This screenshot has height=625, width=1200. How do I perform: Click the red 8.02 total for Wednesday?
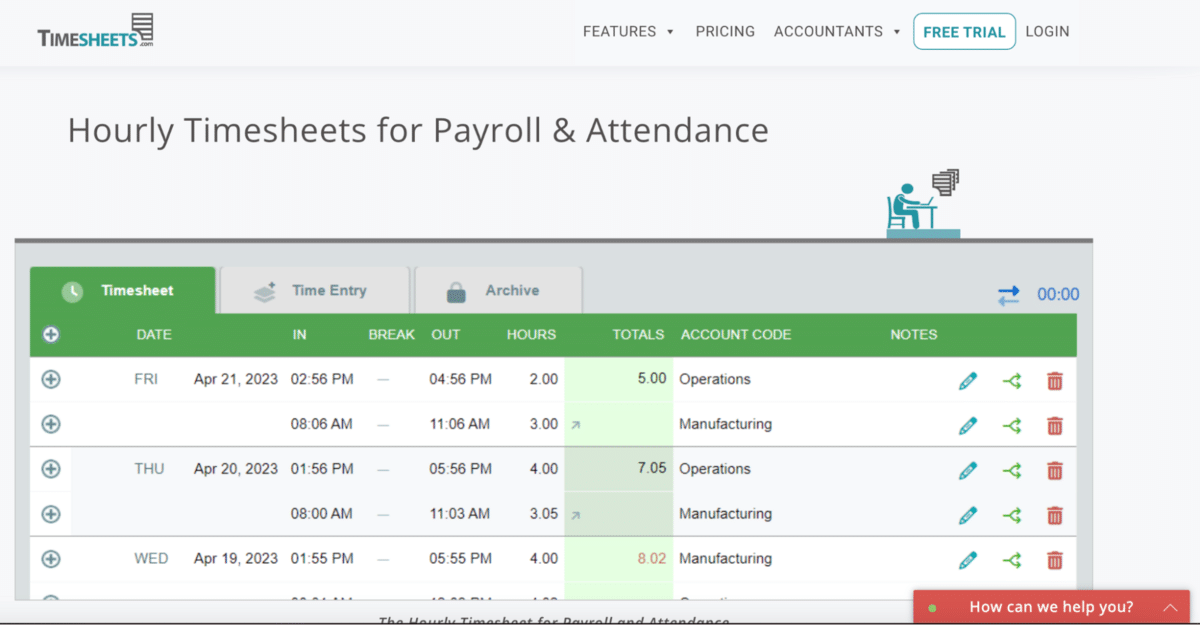[x=652, y=559]
